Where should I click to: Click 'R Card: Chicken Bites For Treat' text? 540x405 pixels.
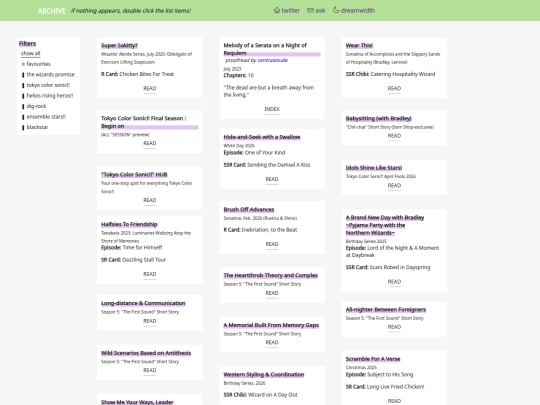(x=137, y=74)
